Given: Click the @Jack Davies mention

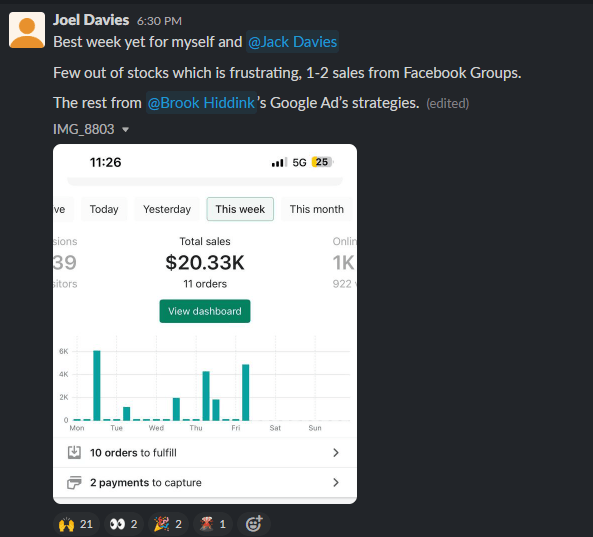Looking at the screenshot, I should (292, 42).
